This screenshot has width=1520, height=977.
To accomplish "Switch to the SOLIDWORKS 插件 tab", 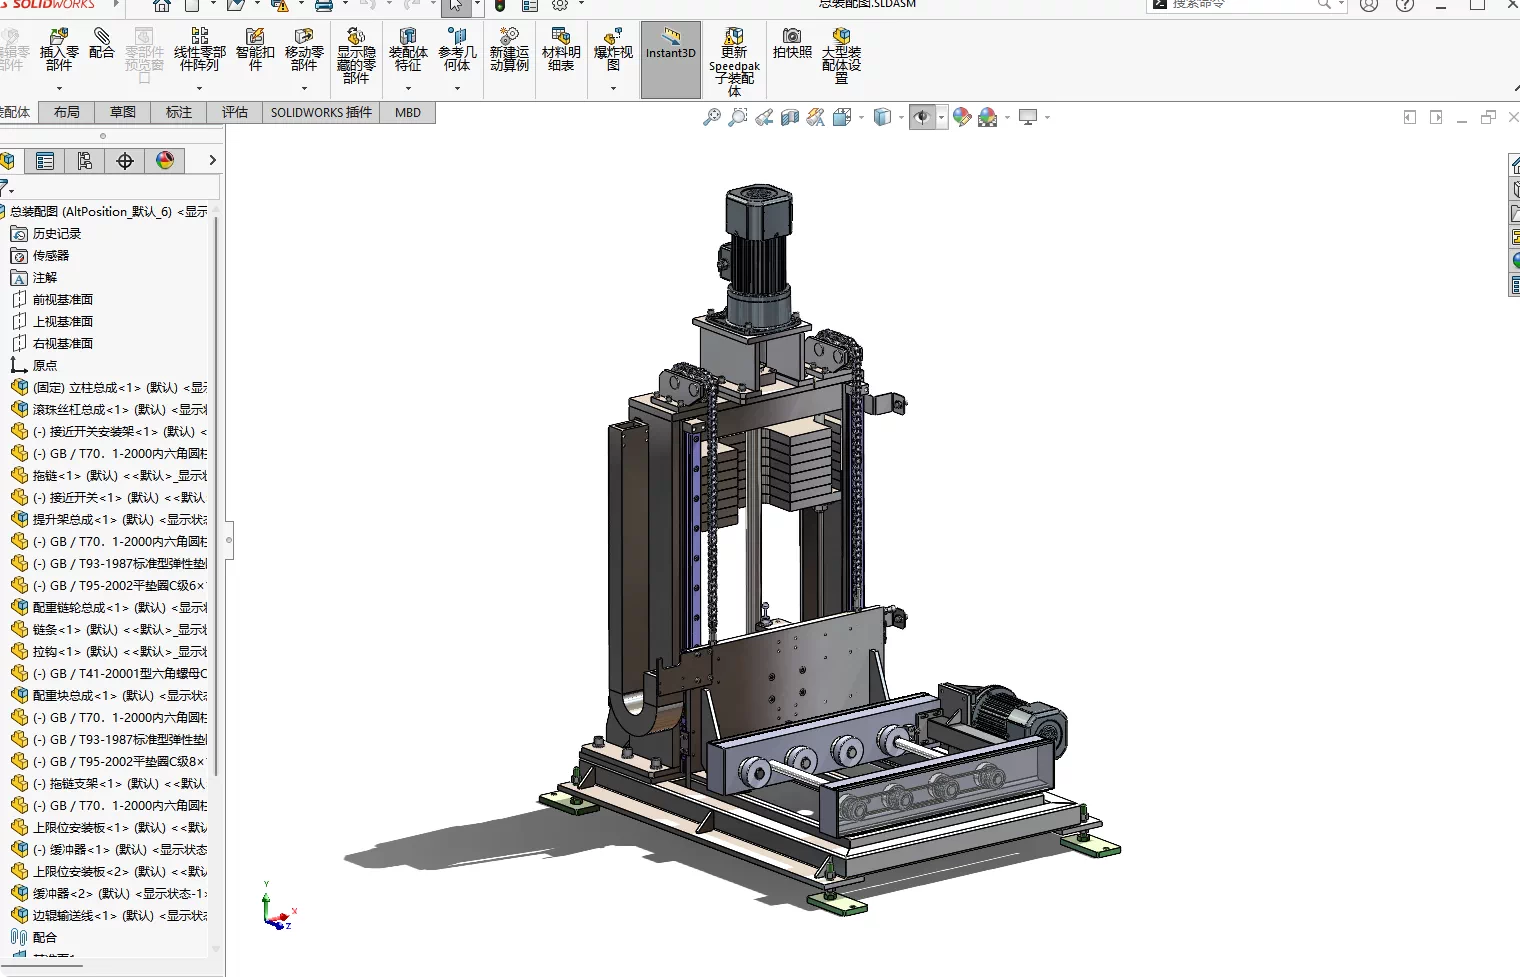I will [321, 112].
